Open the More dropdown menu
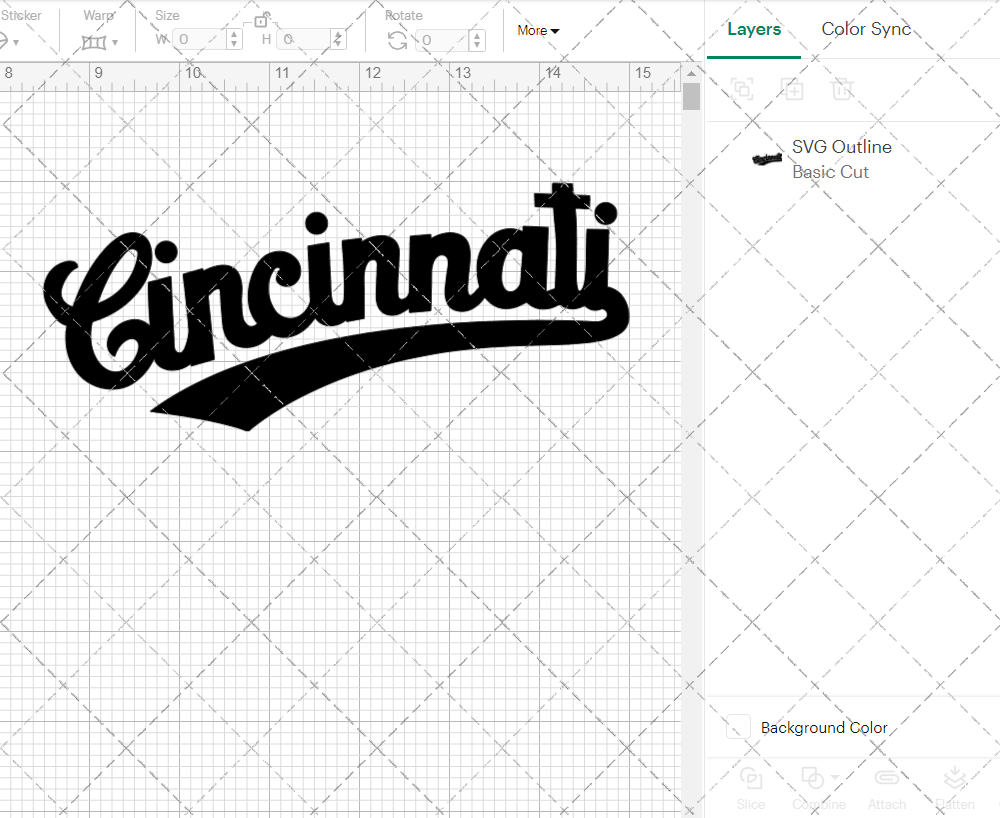Screen dimensions: 1000x818 (x=537, y=30)
